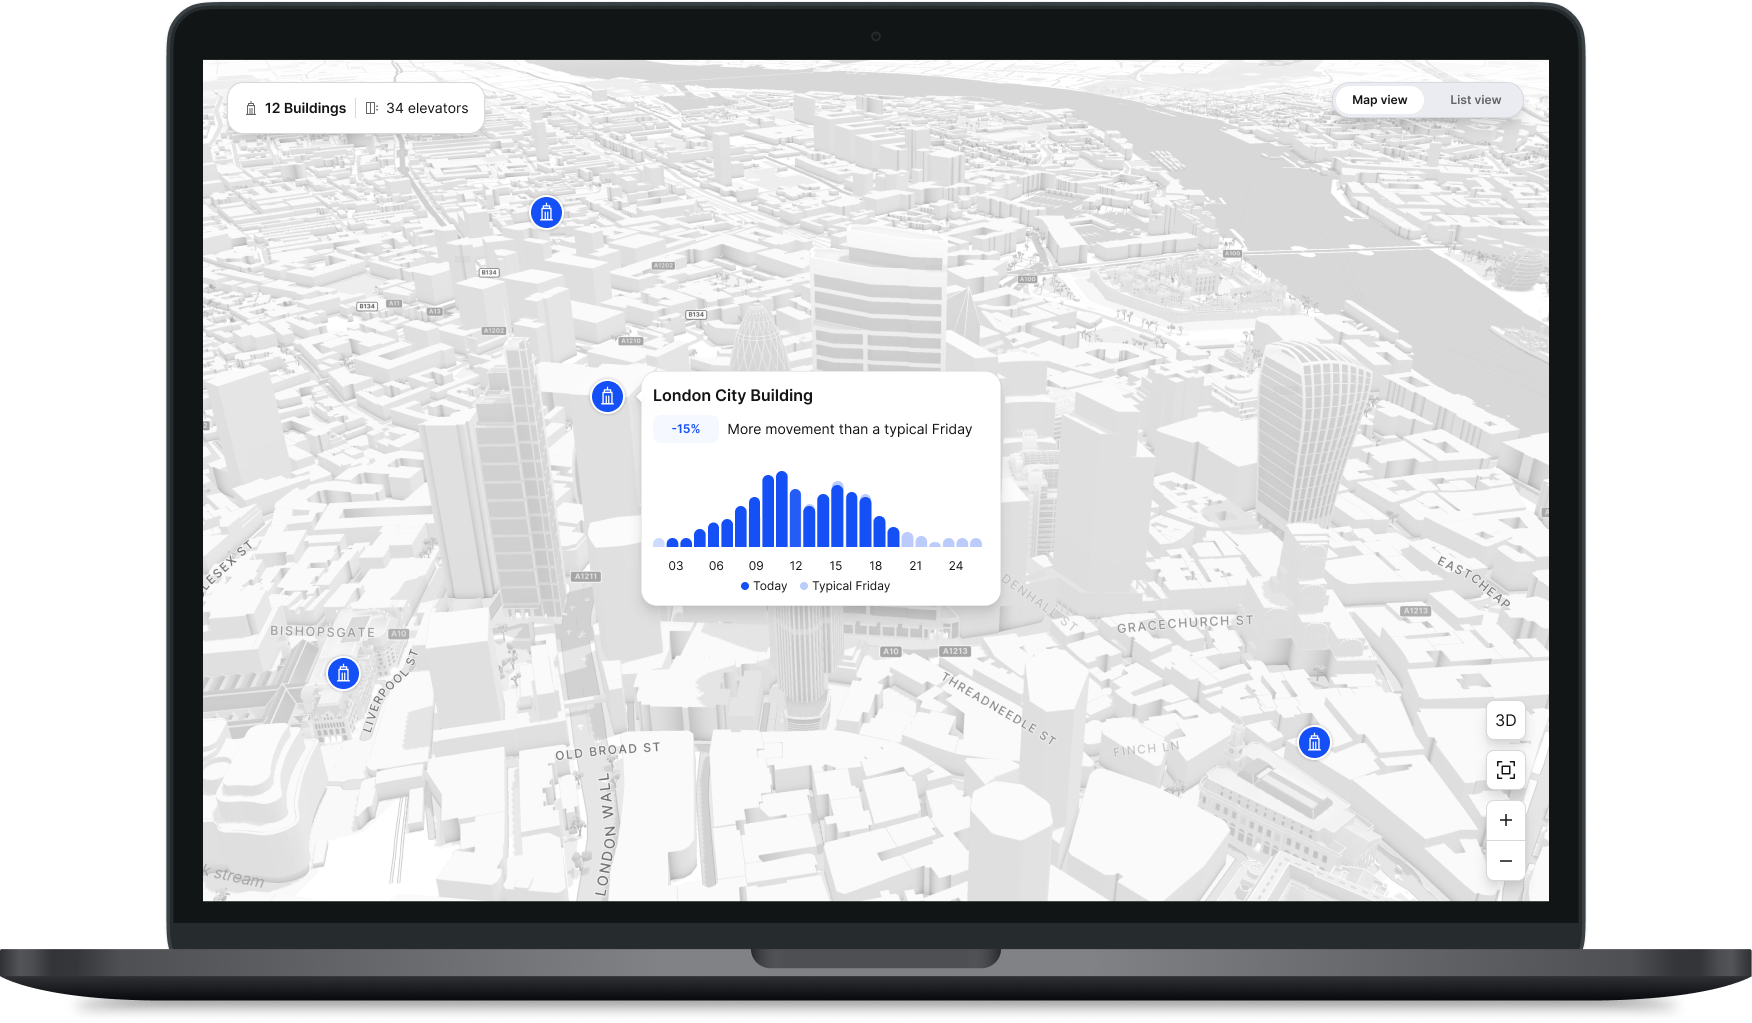This screenshot has width=1752, height=1023.
Task: Click the BISHOPSGATE map label
Action: pyautogui.click(x=323, y=632)
